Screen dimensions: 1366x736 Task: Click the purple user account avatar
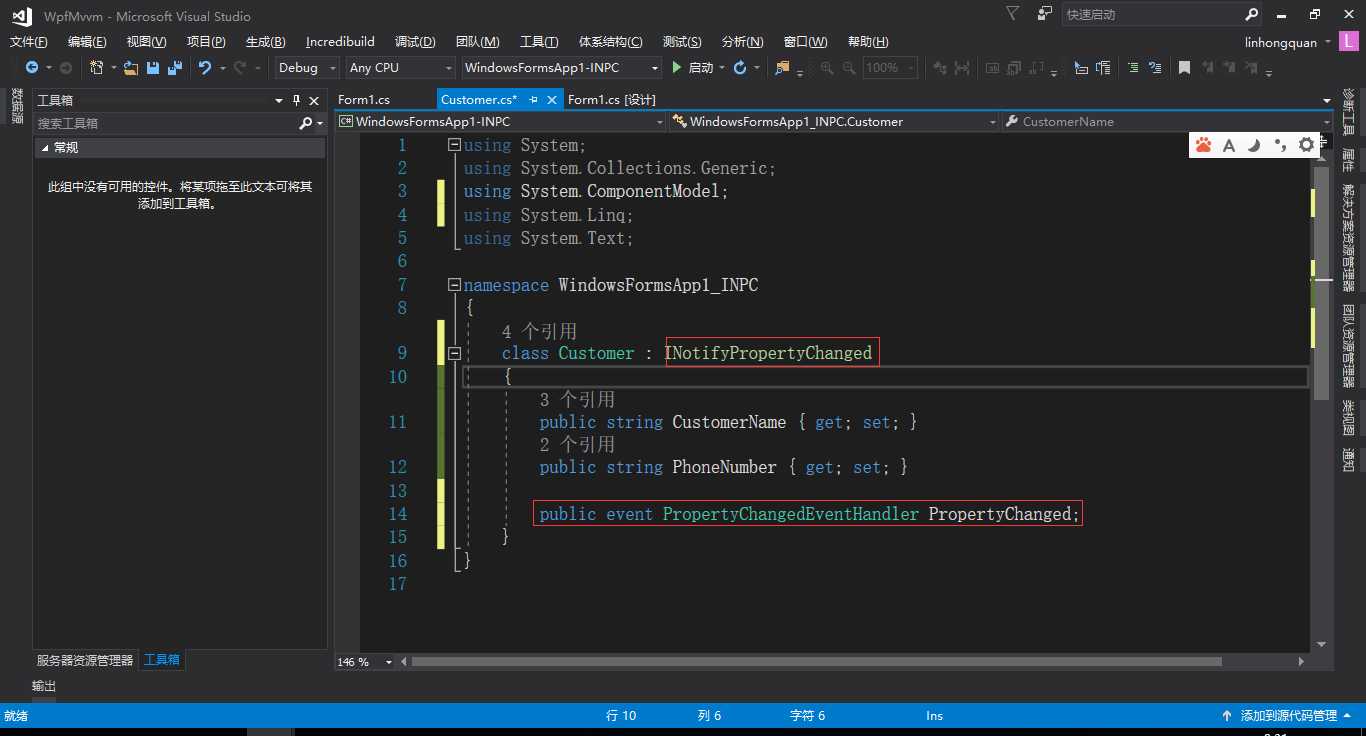pos(1351,42)
